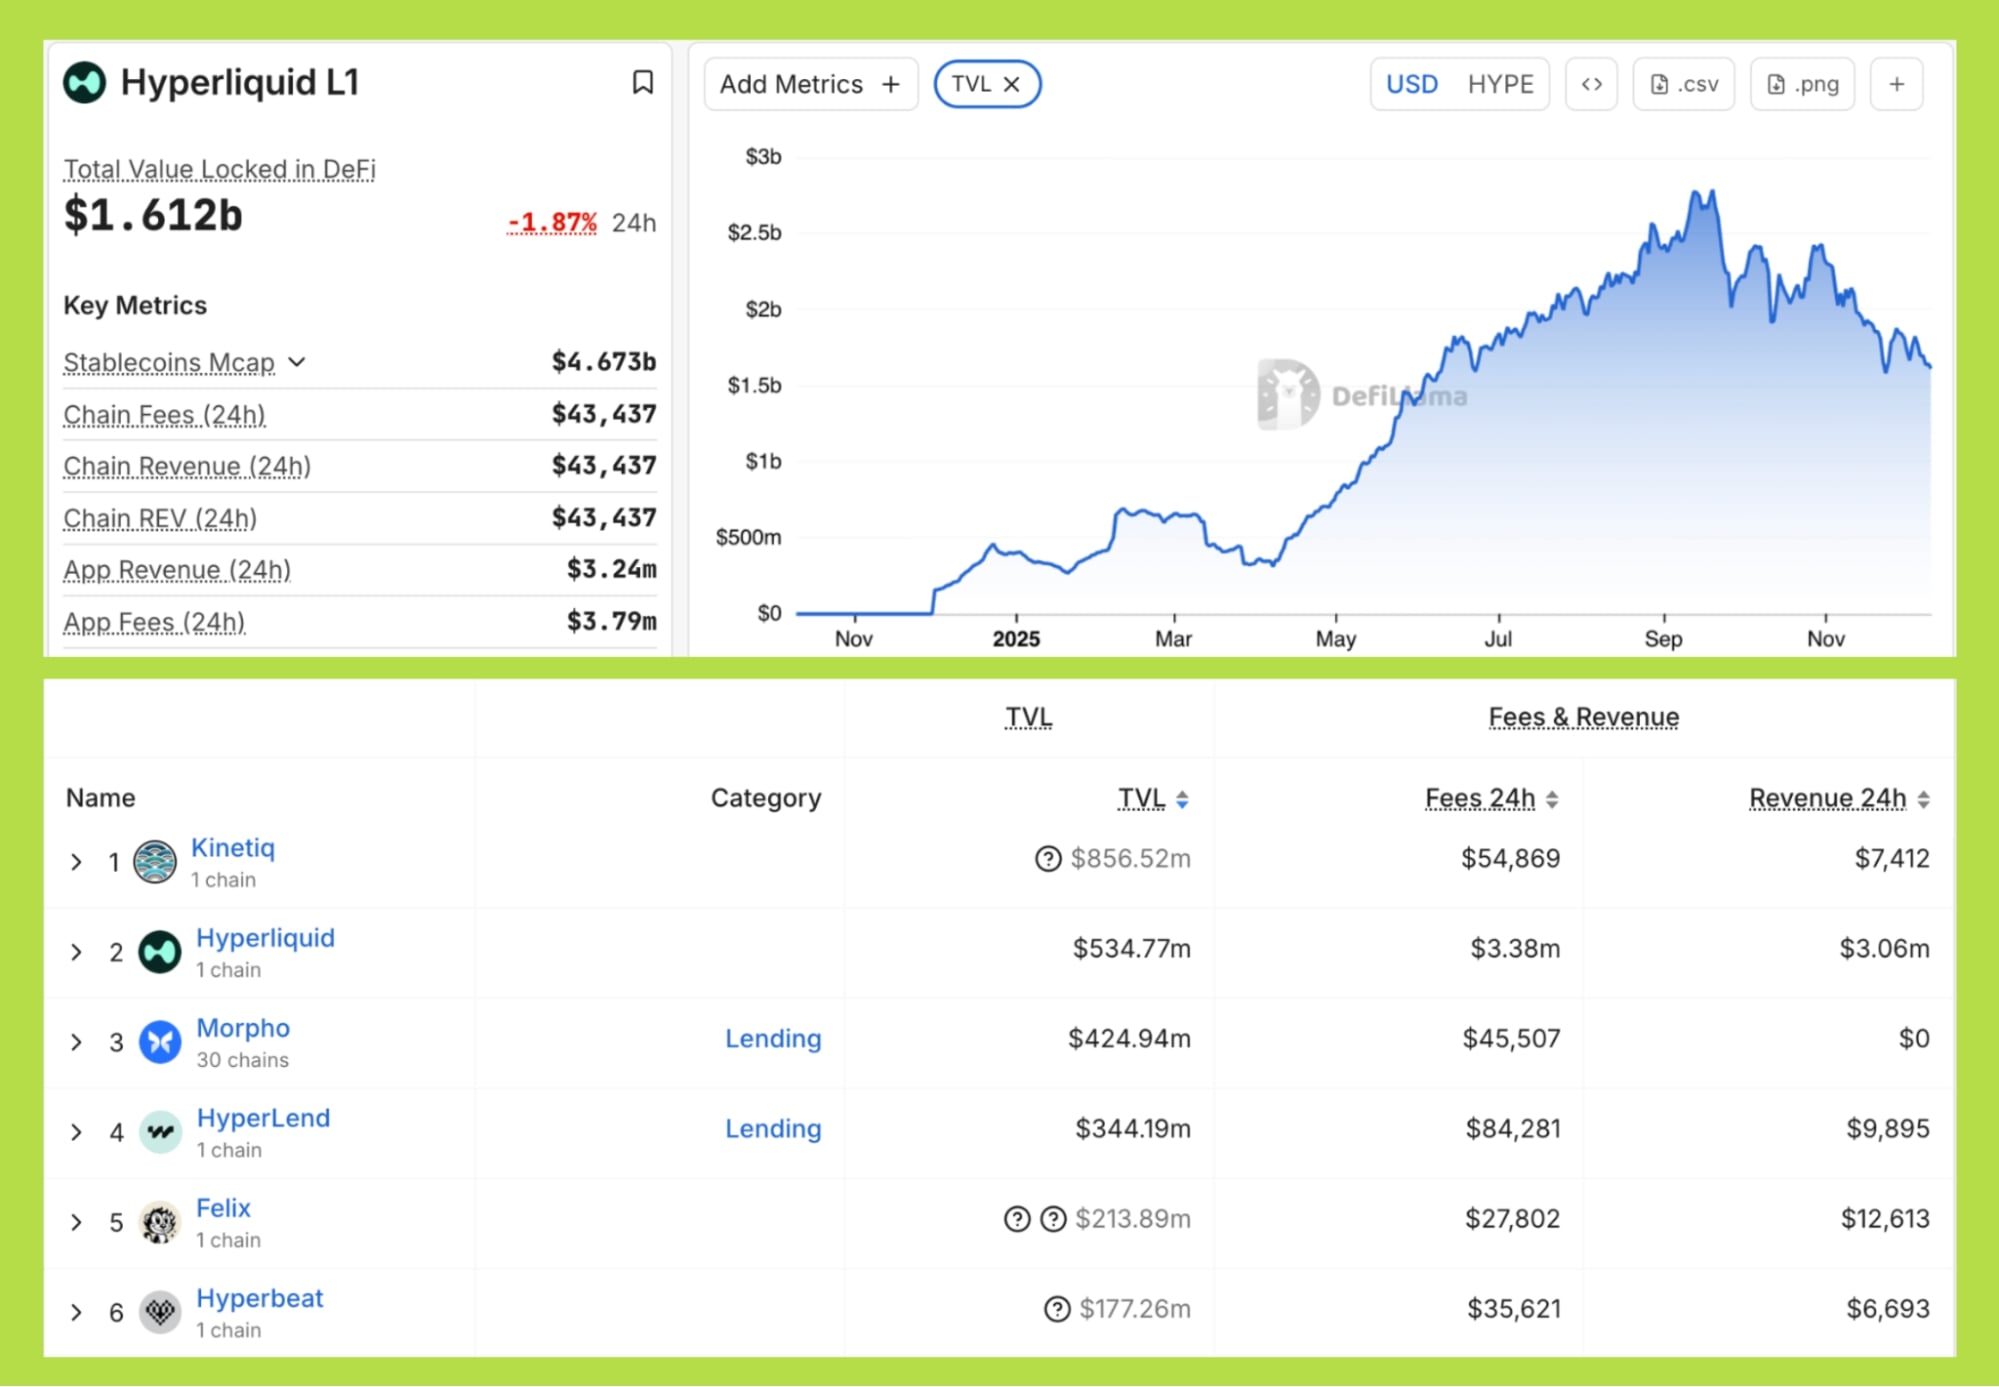Bookmark the Hyperliquid L1 chain
Image resolution: width=1999 pixels, height=1387 pixels.
(x=643, y=82)
